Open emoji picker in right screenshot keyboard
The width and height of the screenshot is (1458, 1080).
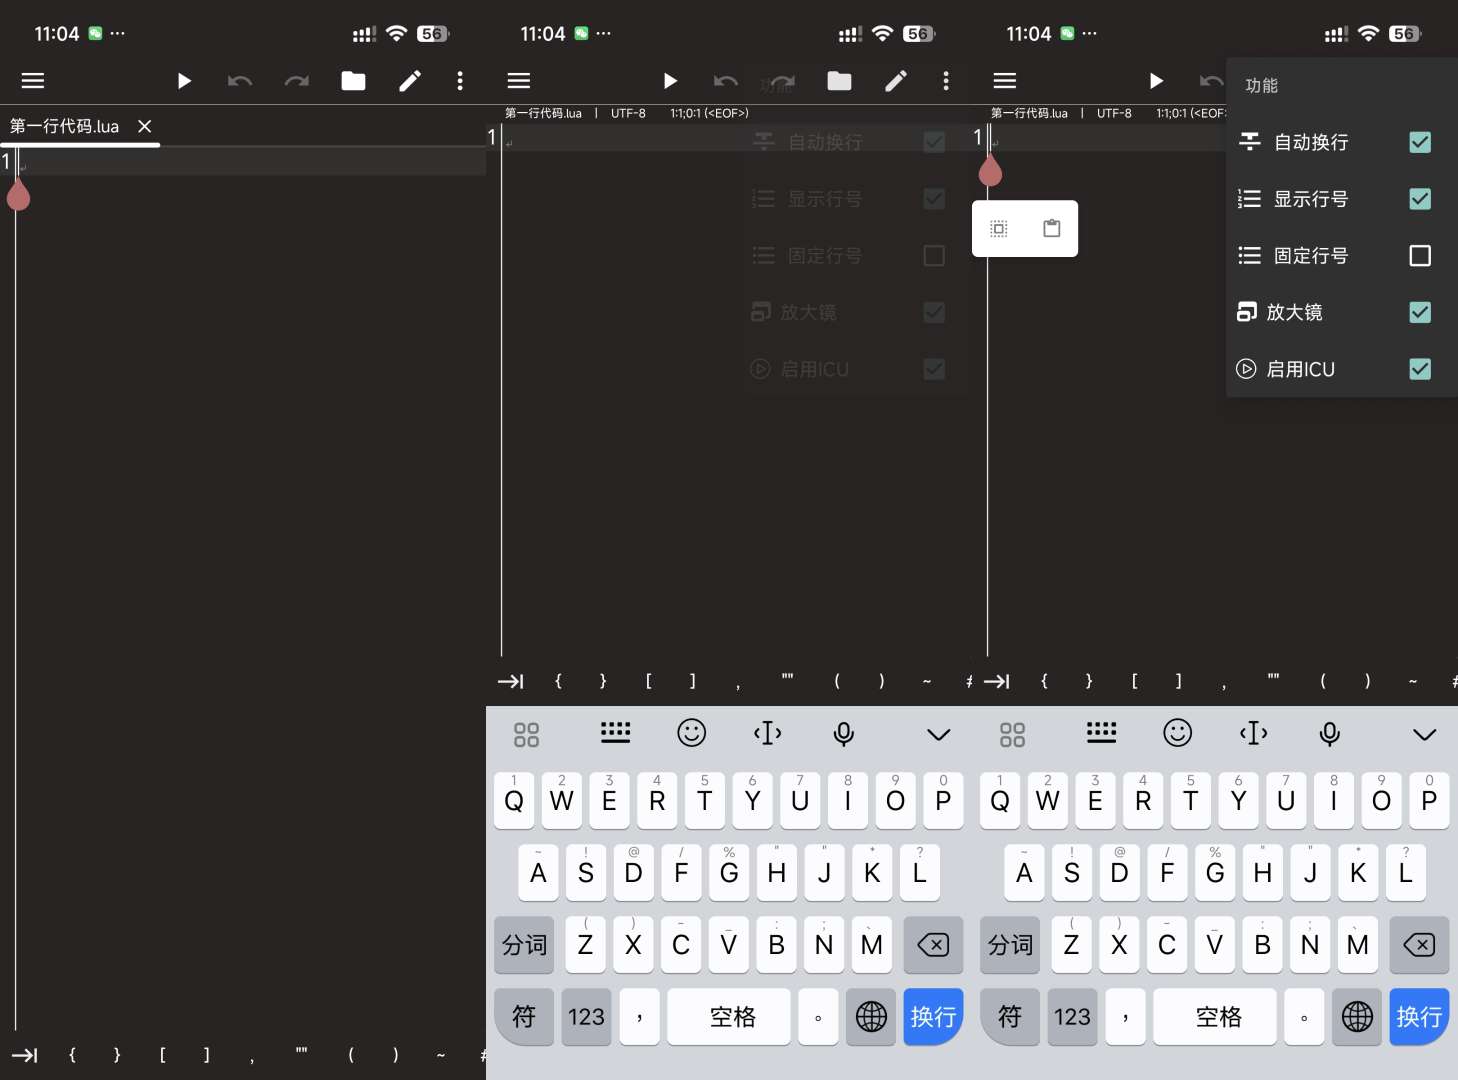pos(1177,733)
